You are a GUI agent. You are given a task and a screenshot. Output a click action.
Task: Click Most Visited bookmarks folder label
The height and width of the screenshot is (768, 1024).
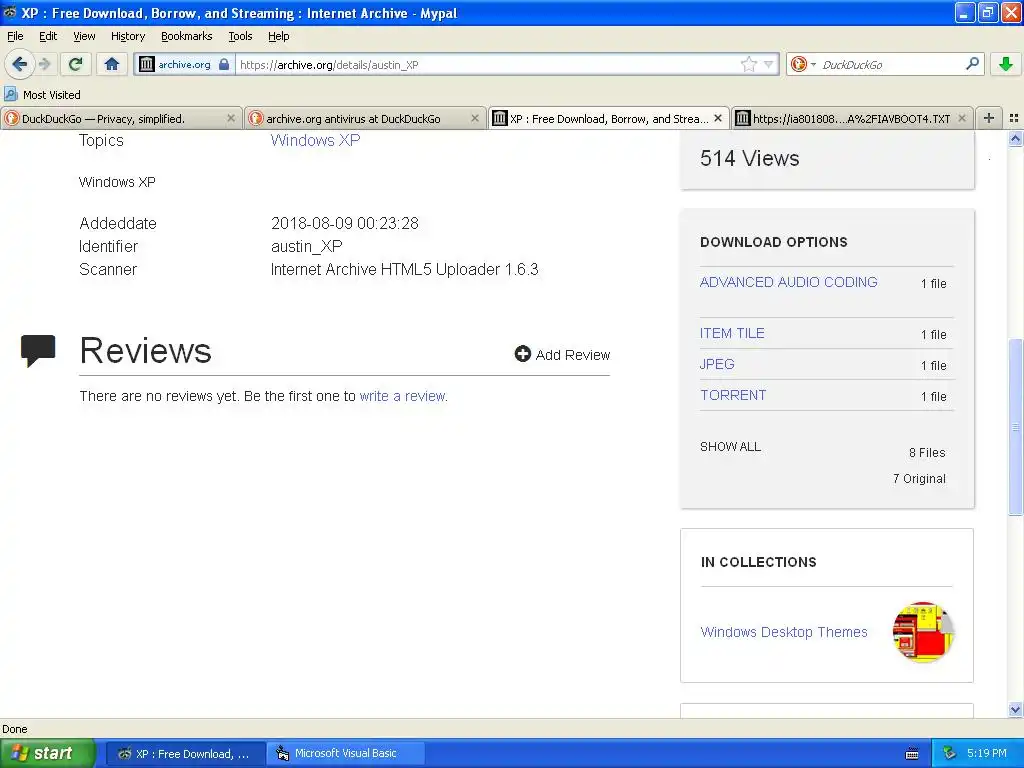[x=52, y=95]
